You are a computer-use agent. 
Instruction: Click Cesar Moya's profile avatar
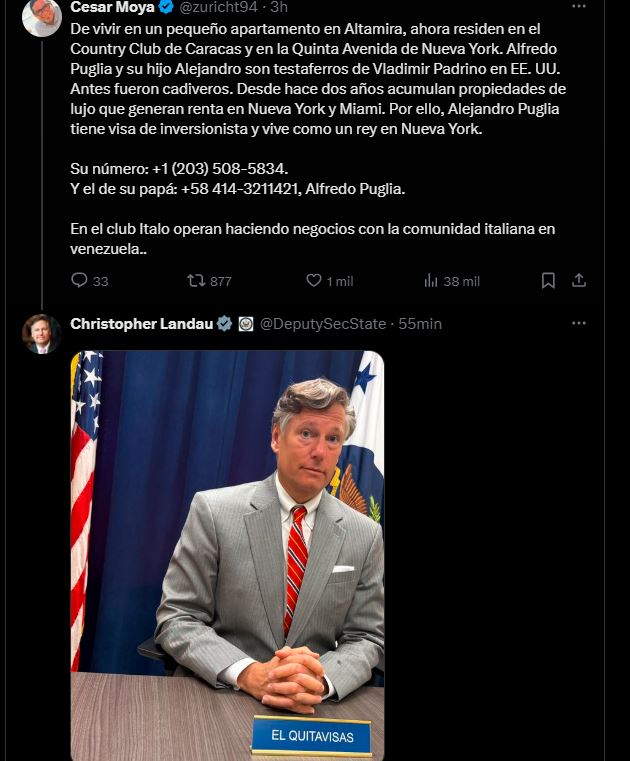[42, 15]
